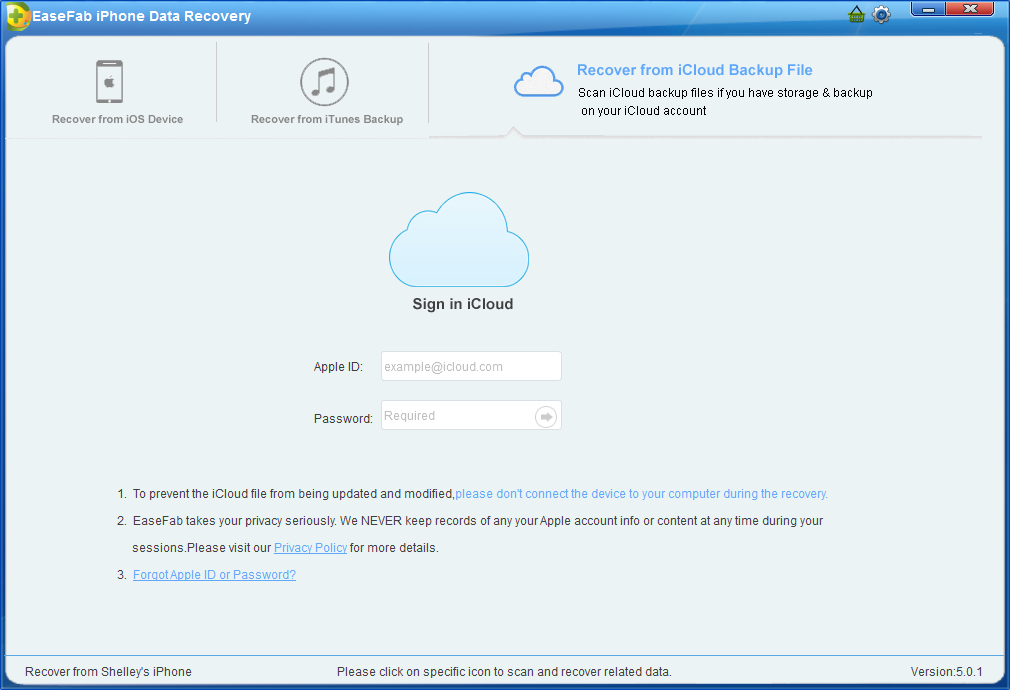This screenshot has width=1010, height=690.
Task: Open settings via the gear icon
Action: pyautogui.click(x=881, y=15)
